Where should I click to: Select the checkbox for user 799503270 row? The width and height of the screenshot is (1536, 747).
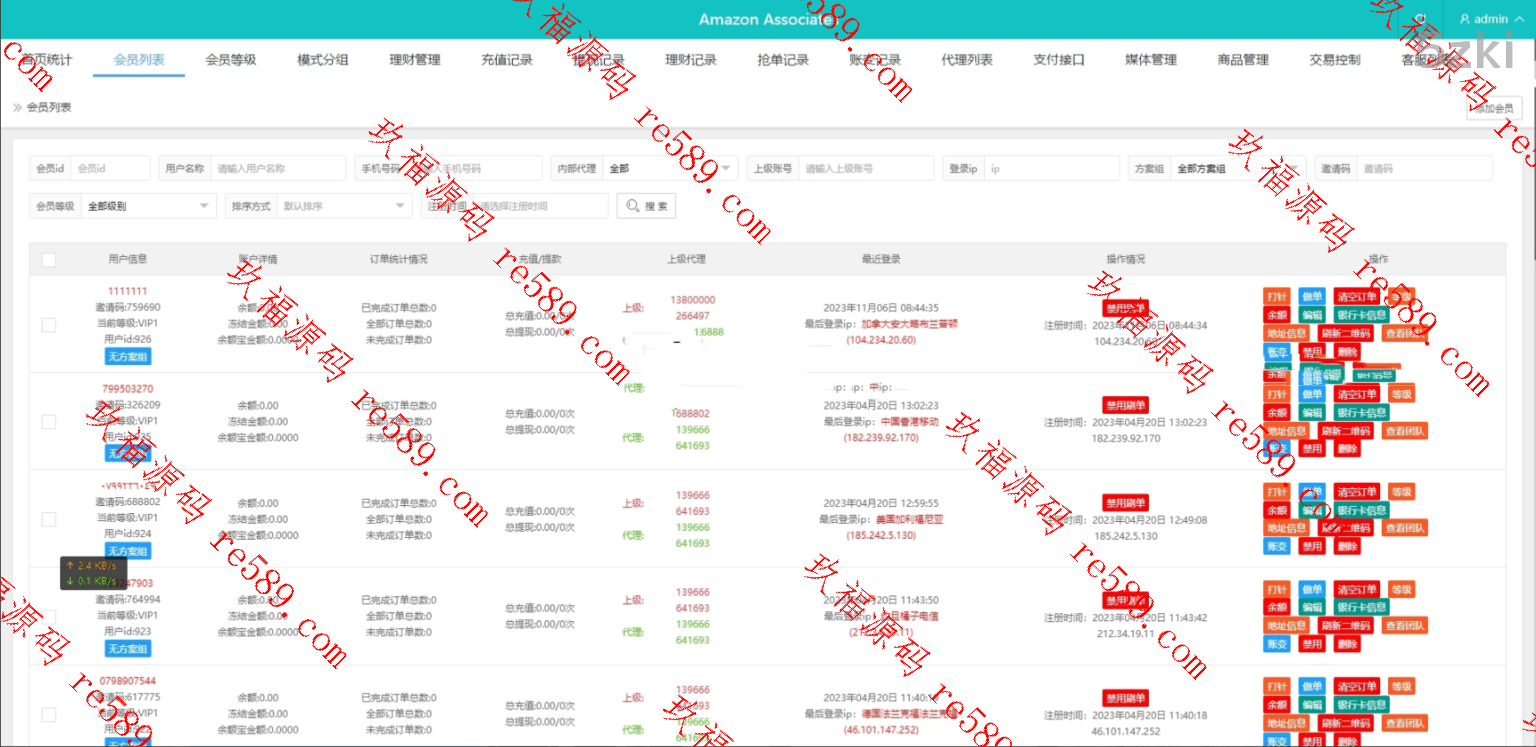click(49, 421)
